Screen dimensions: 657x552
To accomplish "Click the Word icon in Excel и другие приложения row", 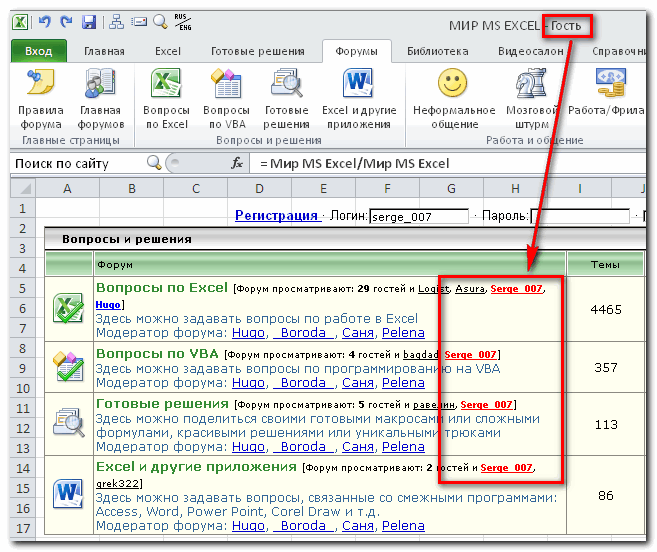I will [69, 494].
